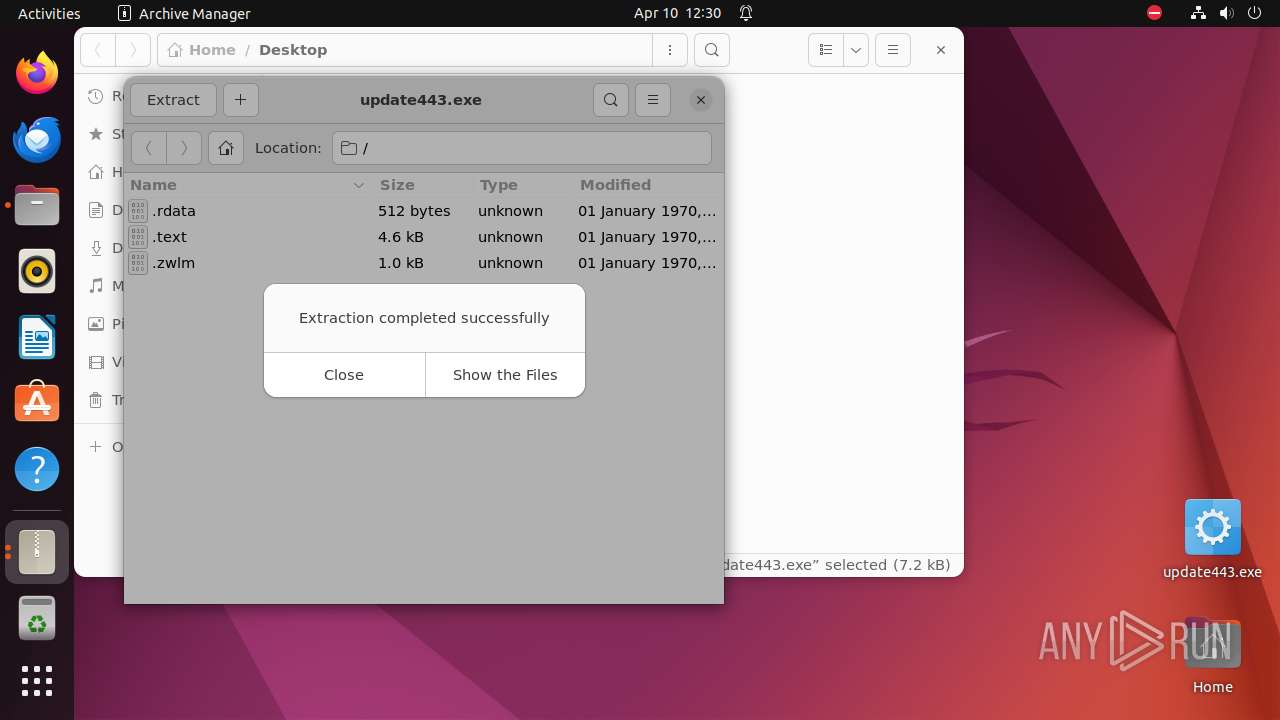Open Help from the dock
Screen dimensions: 1280x720
point(37,469)
